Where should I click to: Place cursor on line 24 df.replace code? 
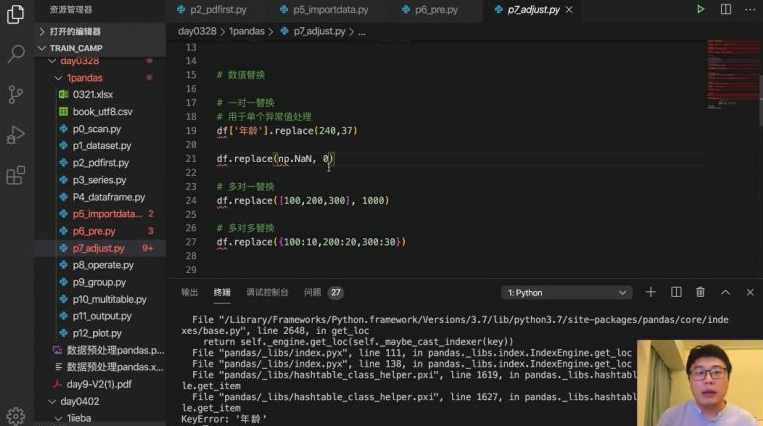(303, 200)
